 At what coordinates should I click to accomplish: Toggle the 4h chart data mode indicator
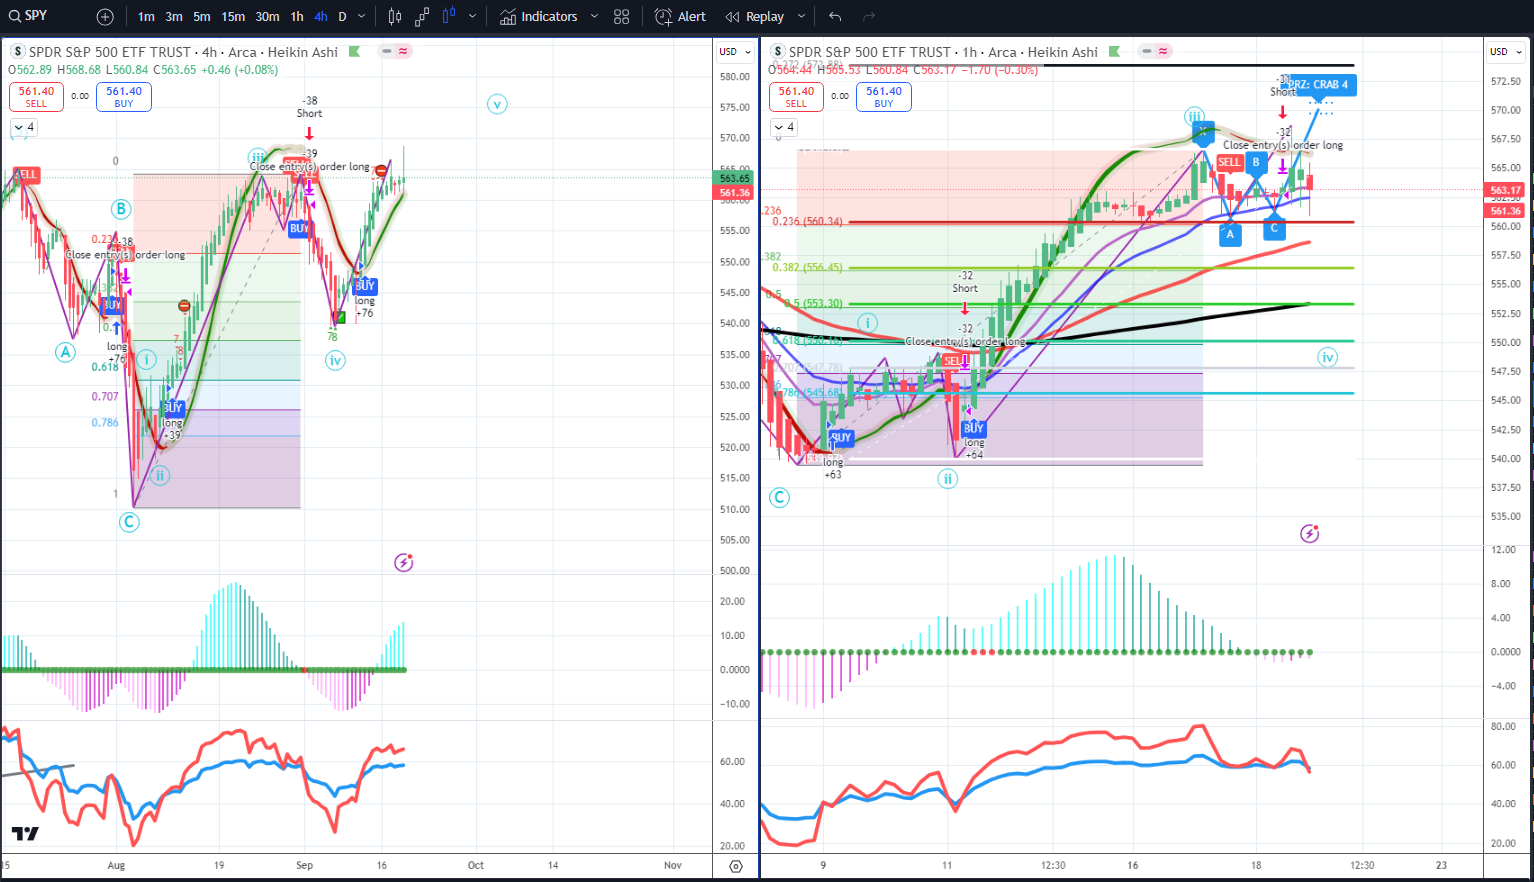396,51
